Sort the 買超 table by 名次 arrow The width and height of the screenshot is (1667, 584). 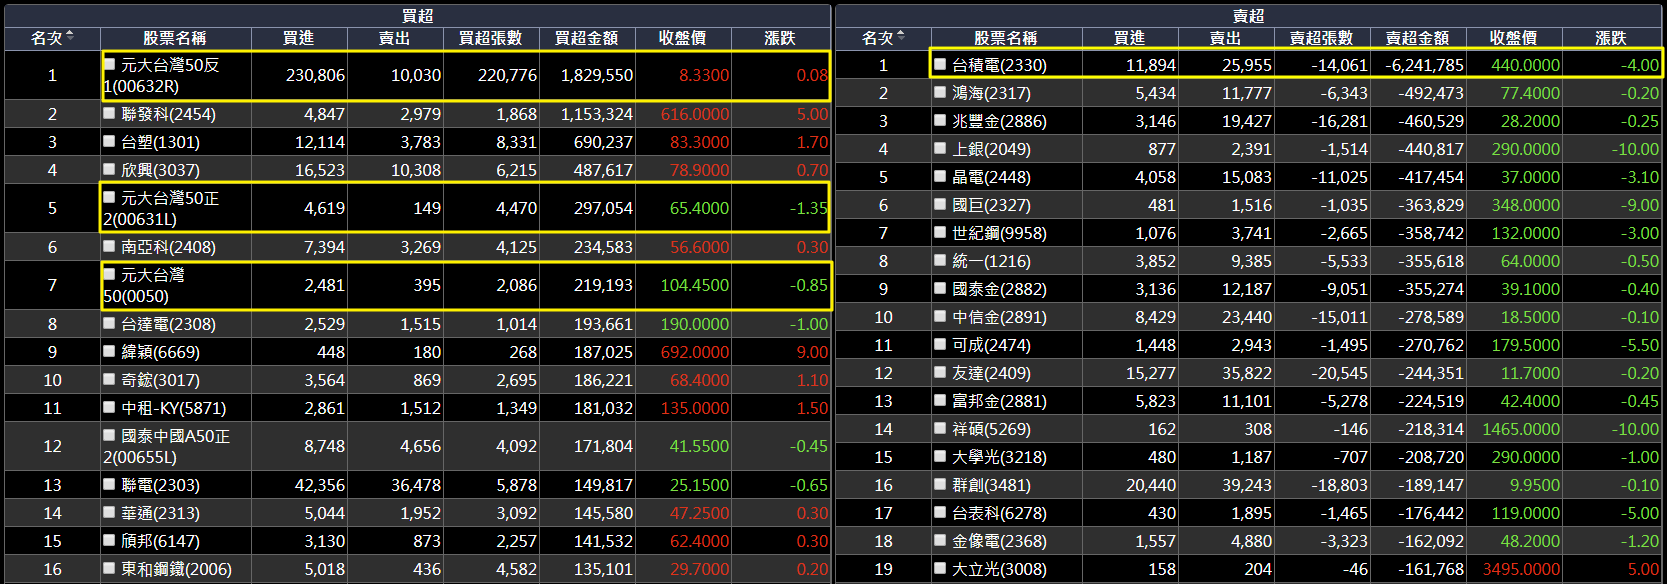tap(70, 37)
